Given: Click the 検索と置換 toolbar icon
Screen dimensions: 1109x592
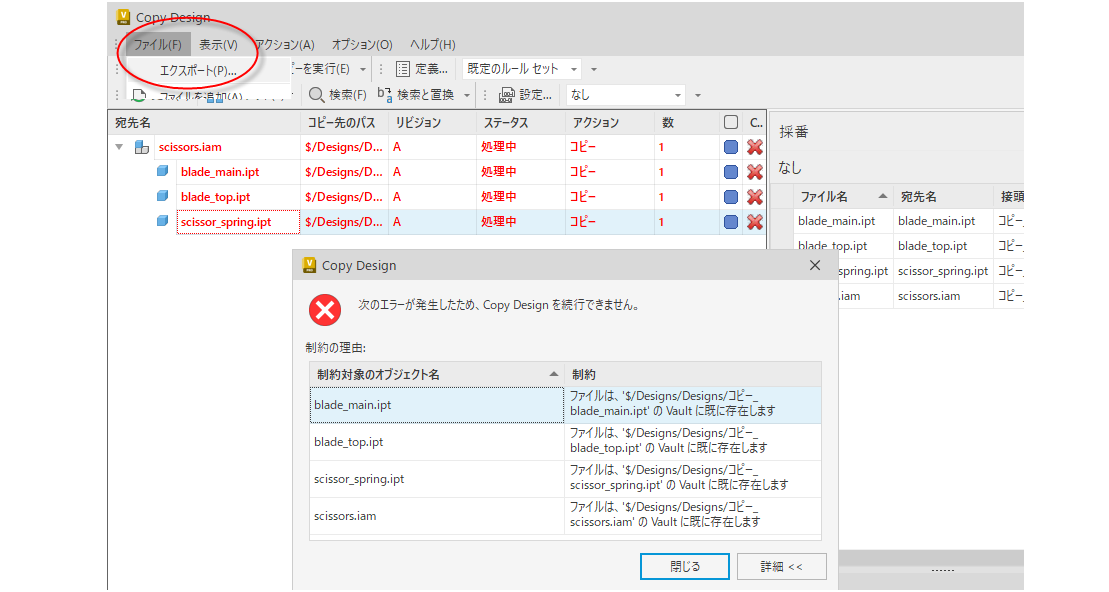Looking at the screenshot, I should 384,94.
